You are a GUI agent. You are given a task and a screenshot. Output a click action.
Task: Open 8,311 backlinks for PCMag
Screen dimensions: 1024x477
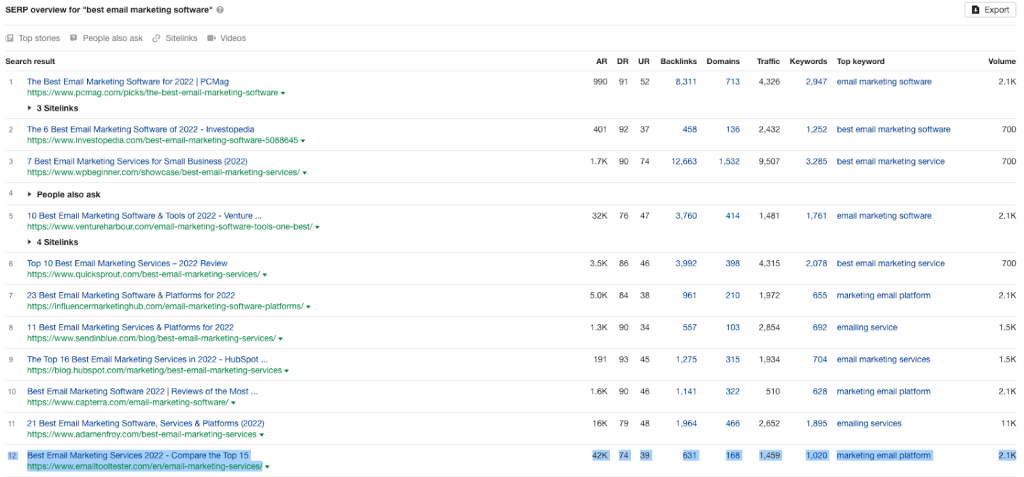tap(686, 82)
